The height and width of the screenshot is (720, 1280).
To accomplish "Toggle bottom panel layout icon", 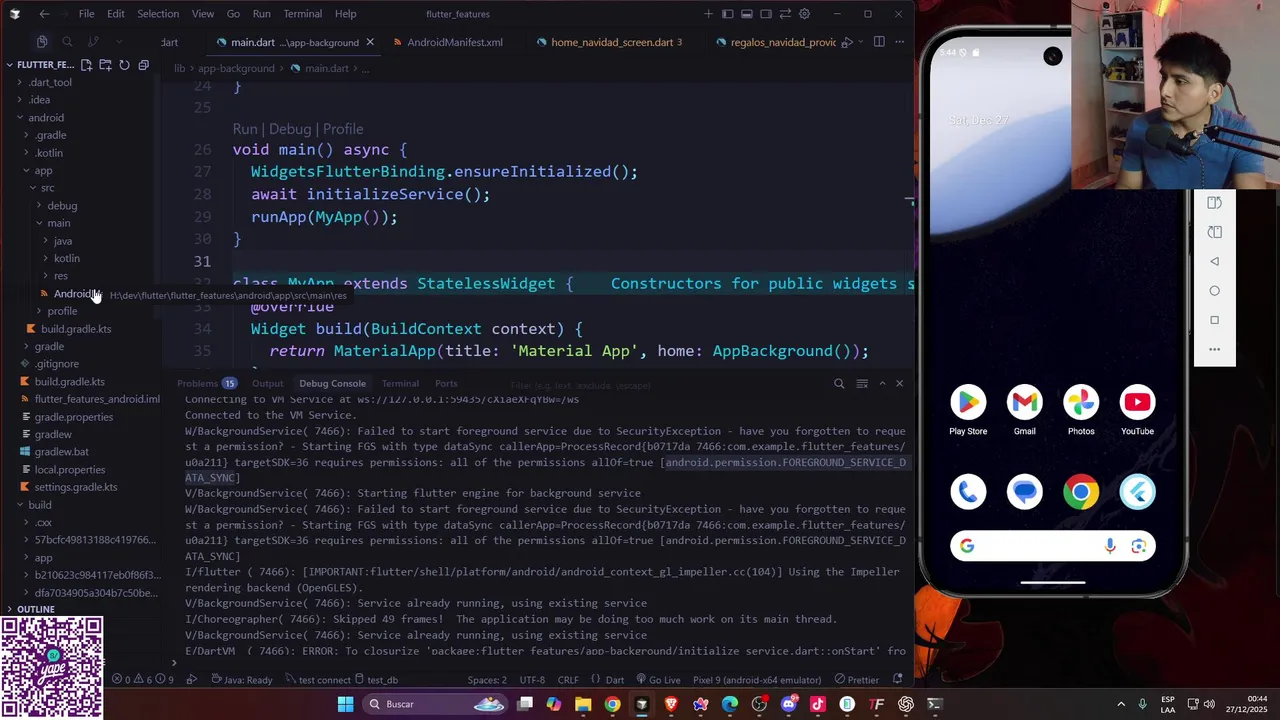I will 747,14.
